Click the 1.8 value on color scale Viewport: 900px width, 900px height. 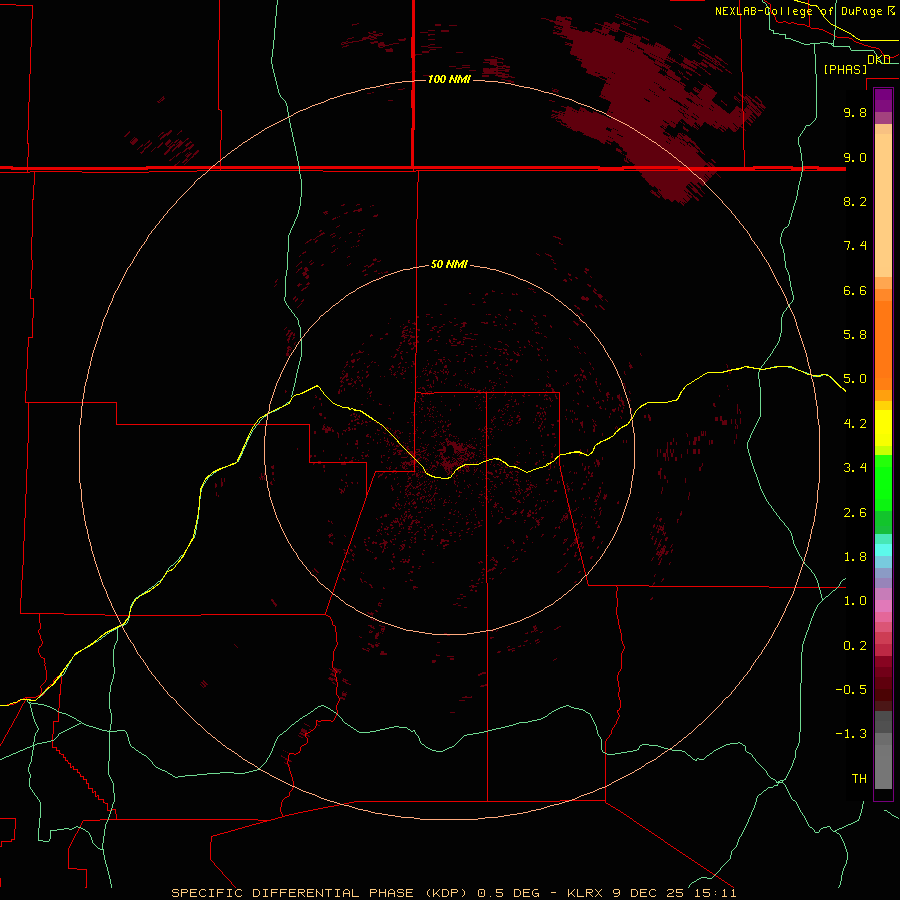click(x=855, y=557)
